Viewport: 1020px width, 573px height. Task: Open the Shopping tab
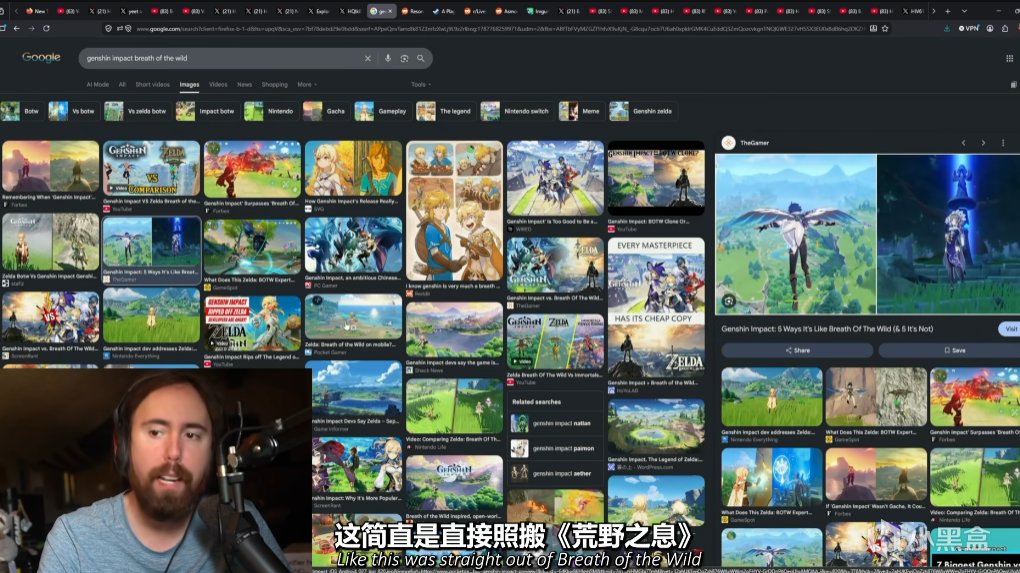pos(275,85)
